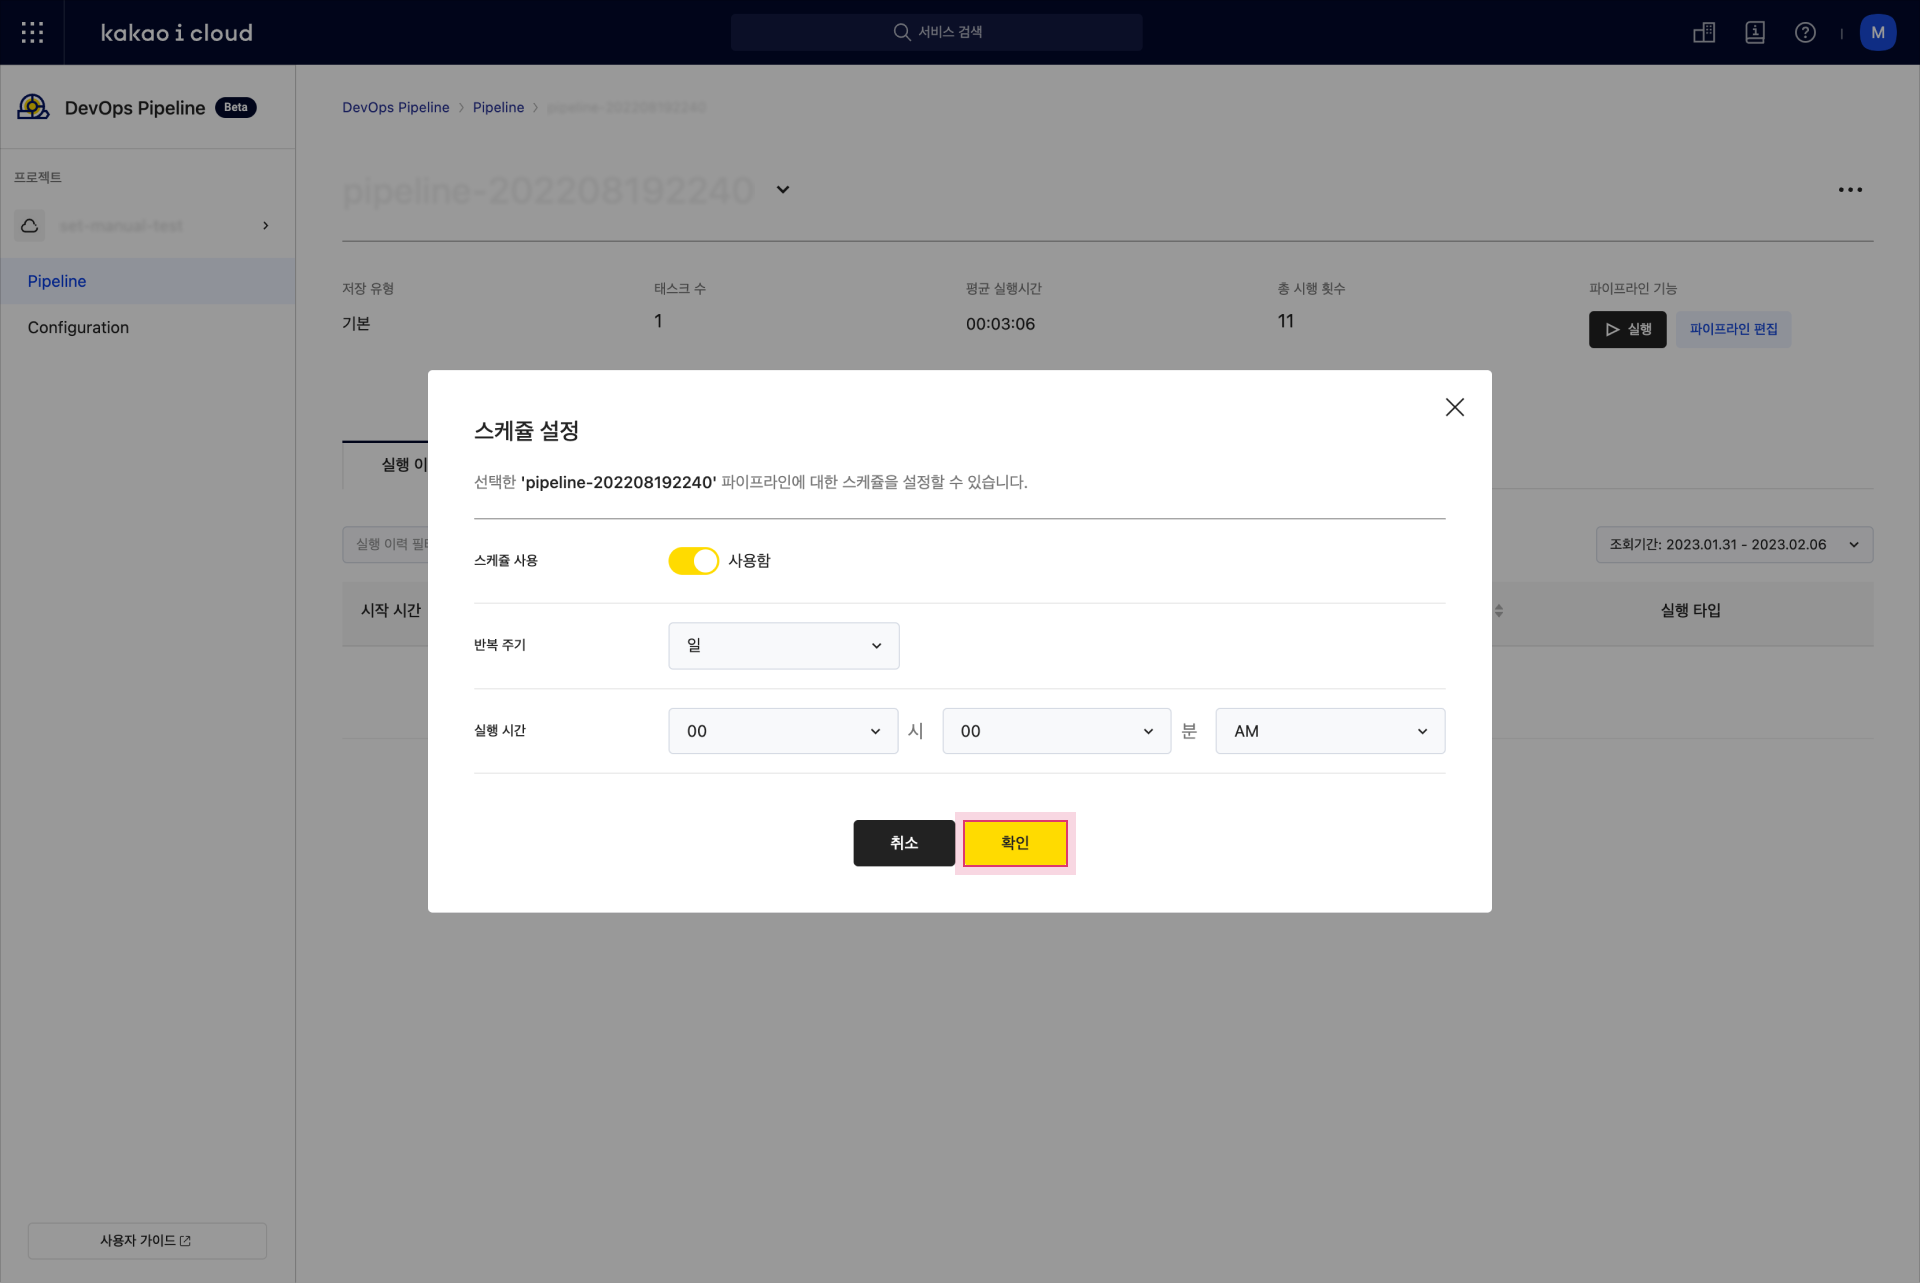Go to Pipeline breadcrumb link
This screenshot has width=1920, height=1283.
click(x=498, y=107)
